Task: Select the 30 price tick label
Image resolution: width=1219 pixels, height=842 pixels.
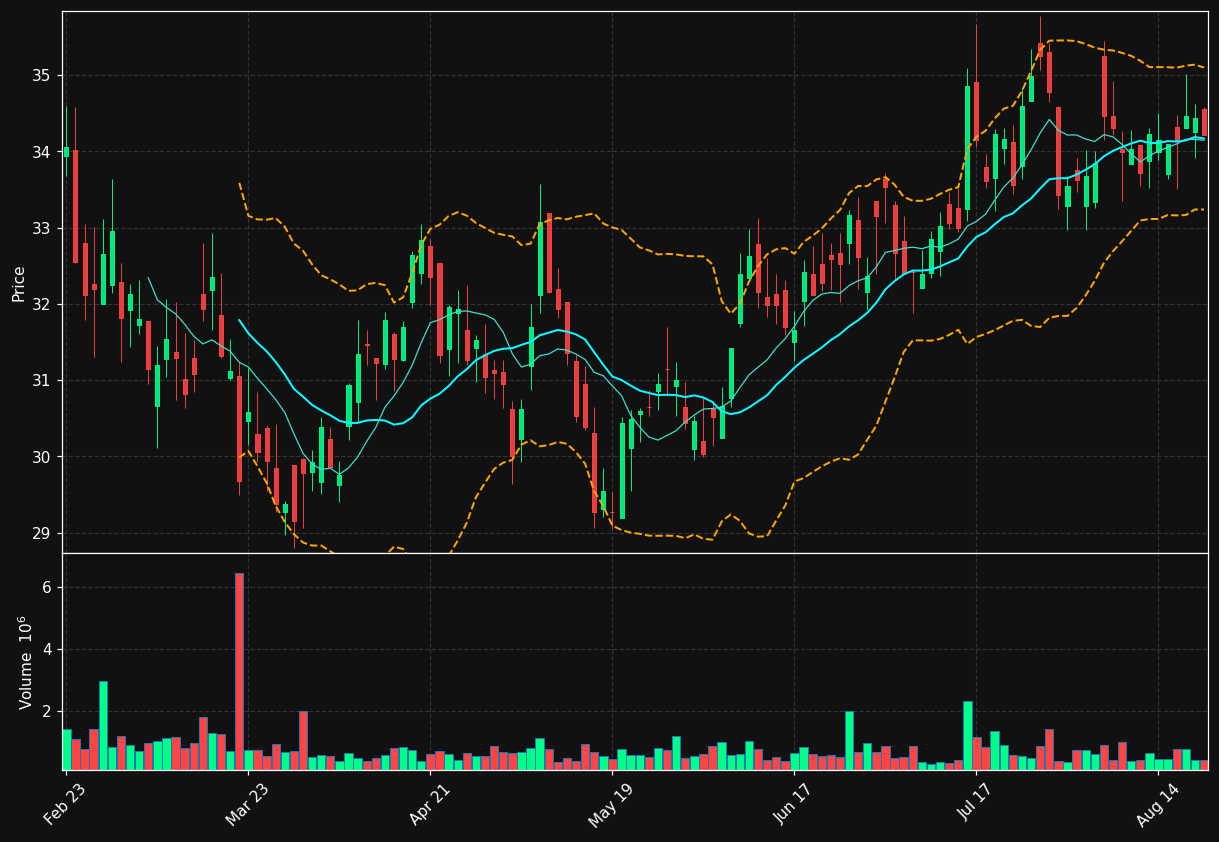Action: (41, 457)
